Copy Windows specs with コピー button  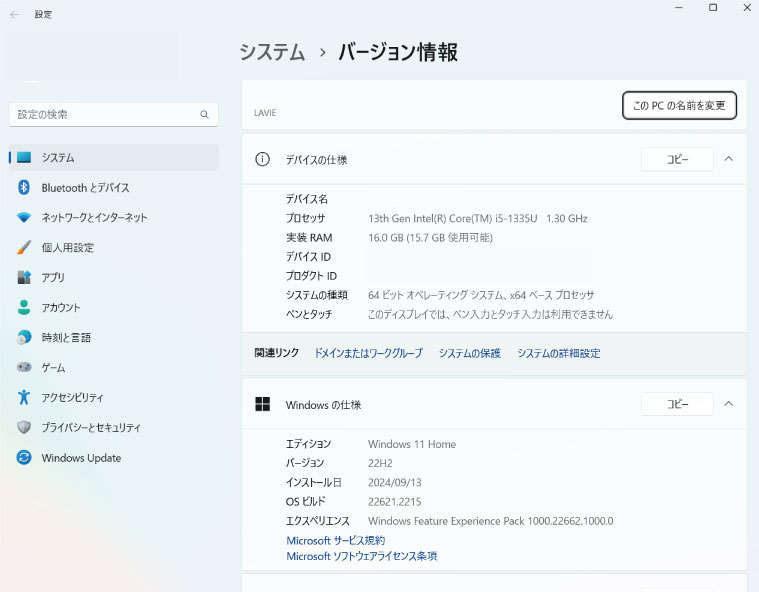click(x=677, y=404)
